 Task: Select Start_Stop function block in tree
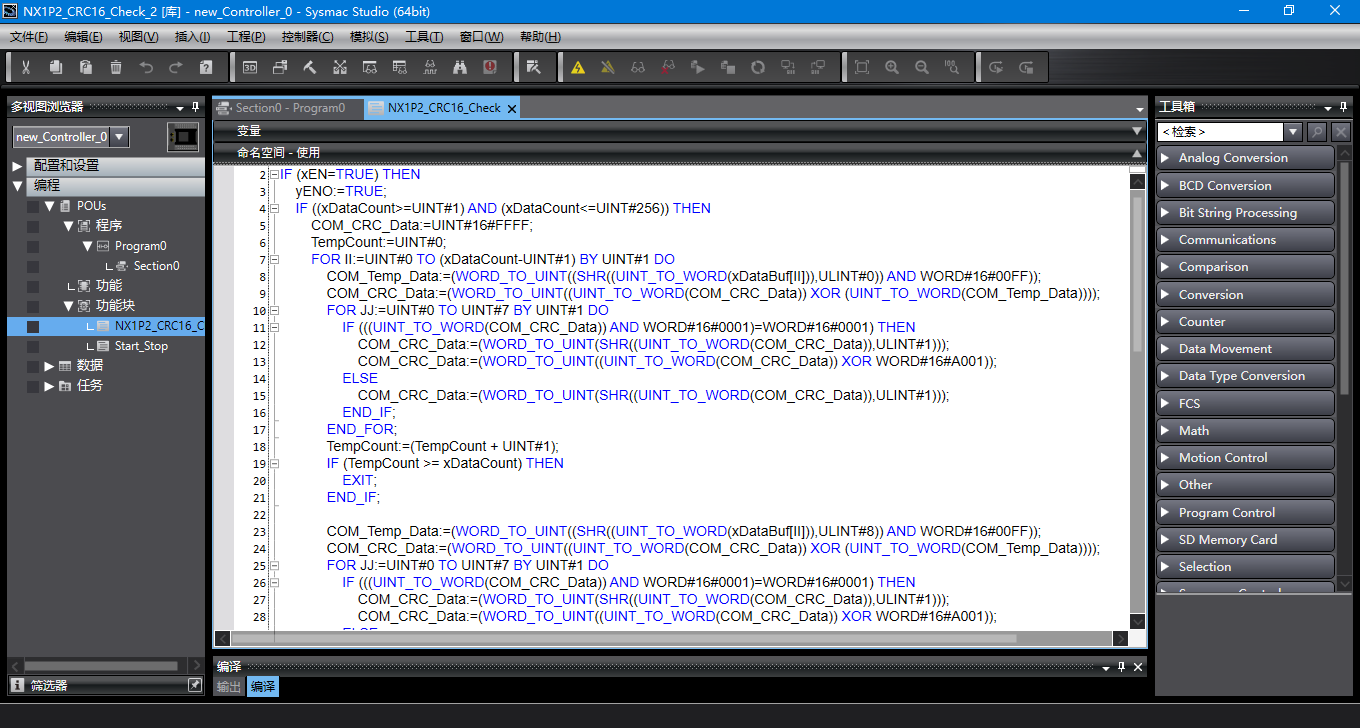click(x=141, y=346)
